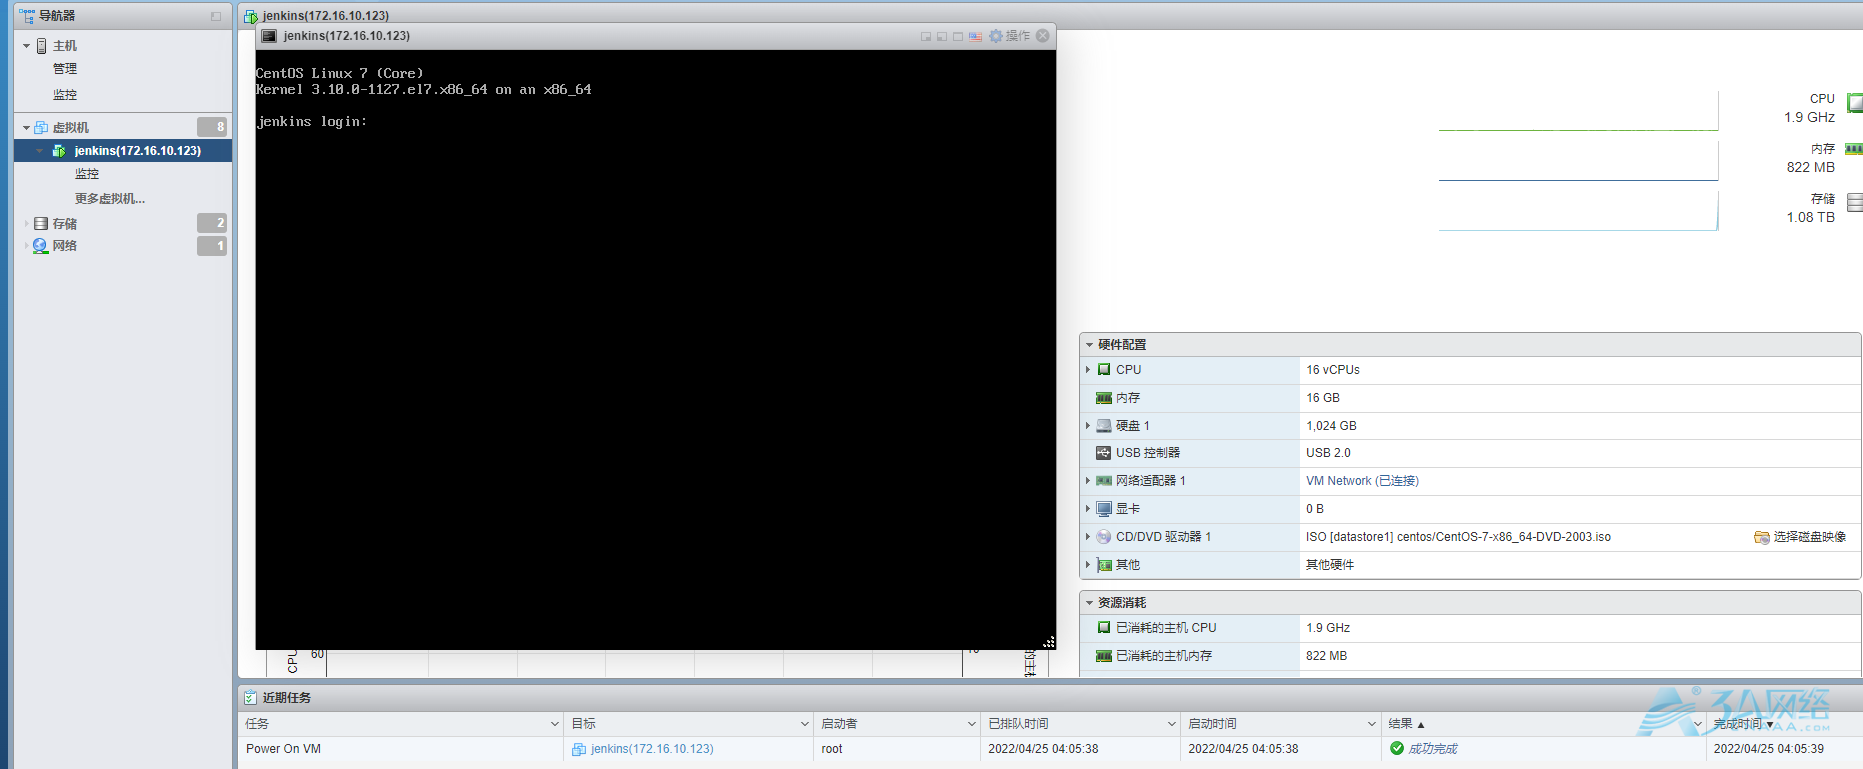Click the second window-size icon in console title bar
The width and height of the screenshot is (1863, 769).
click(942, 36)
